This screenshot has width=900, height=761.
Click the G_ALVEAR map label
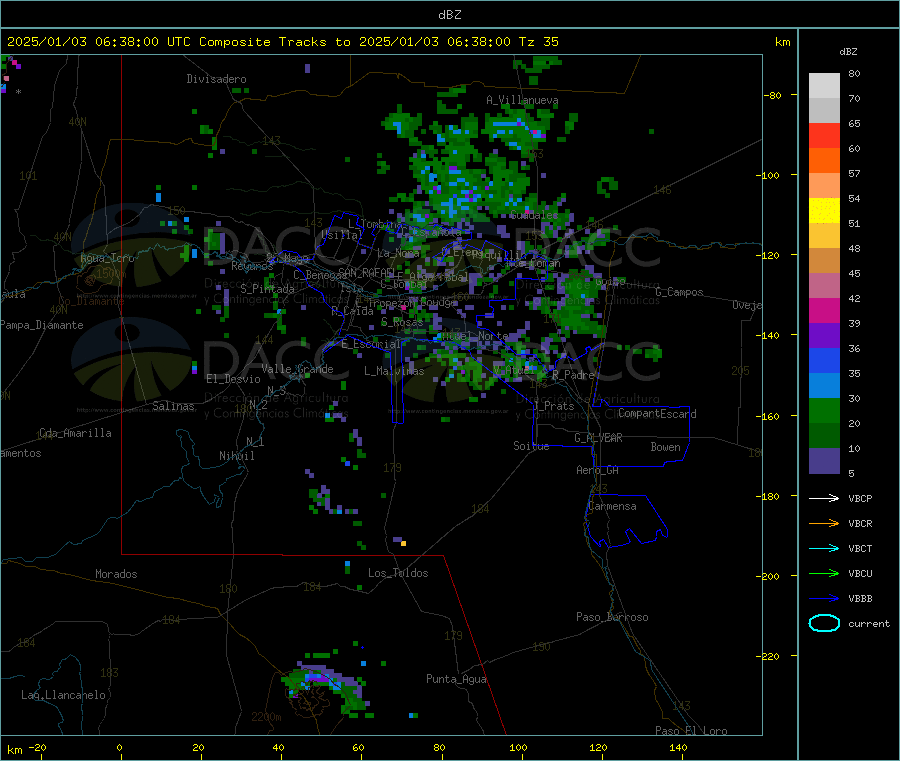(x=598, y=438)
